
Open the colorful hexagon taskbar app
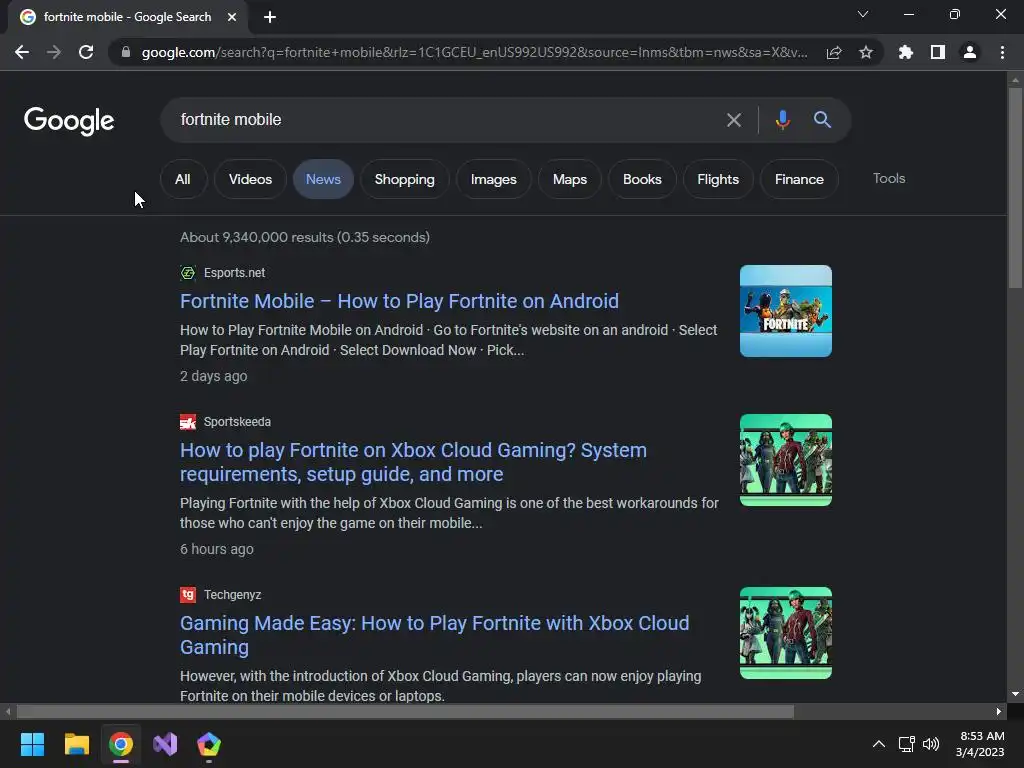click(x=209, y=744)
